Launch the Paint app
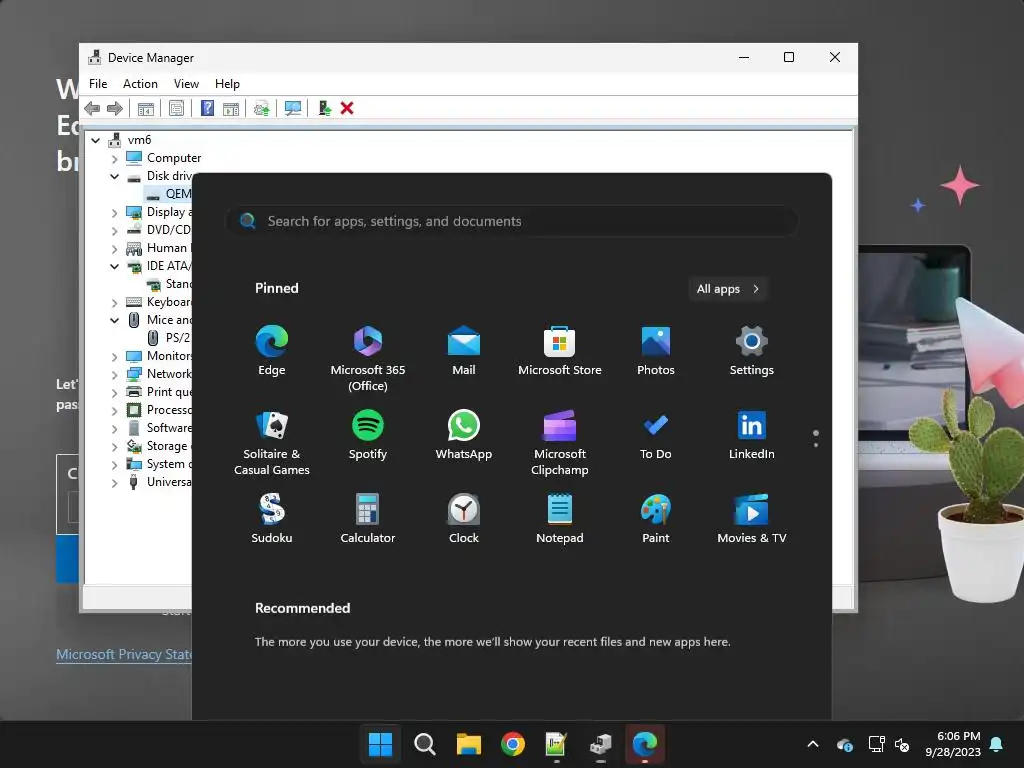Screen dimensions: 1024x768 tap(656, 519)
